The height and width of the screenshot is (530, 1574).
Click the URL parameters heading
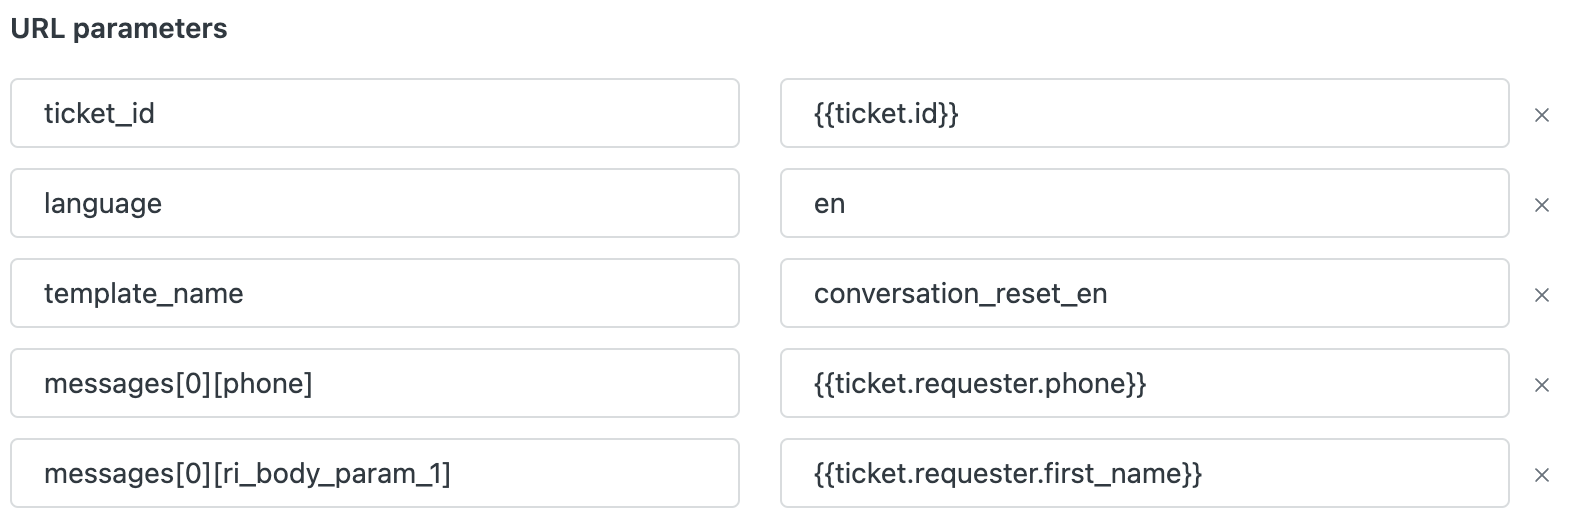[119, 29]
